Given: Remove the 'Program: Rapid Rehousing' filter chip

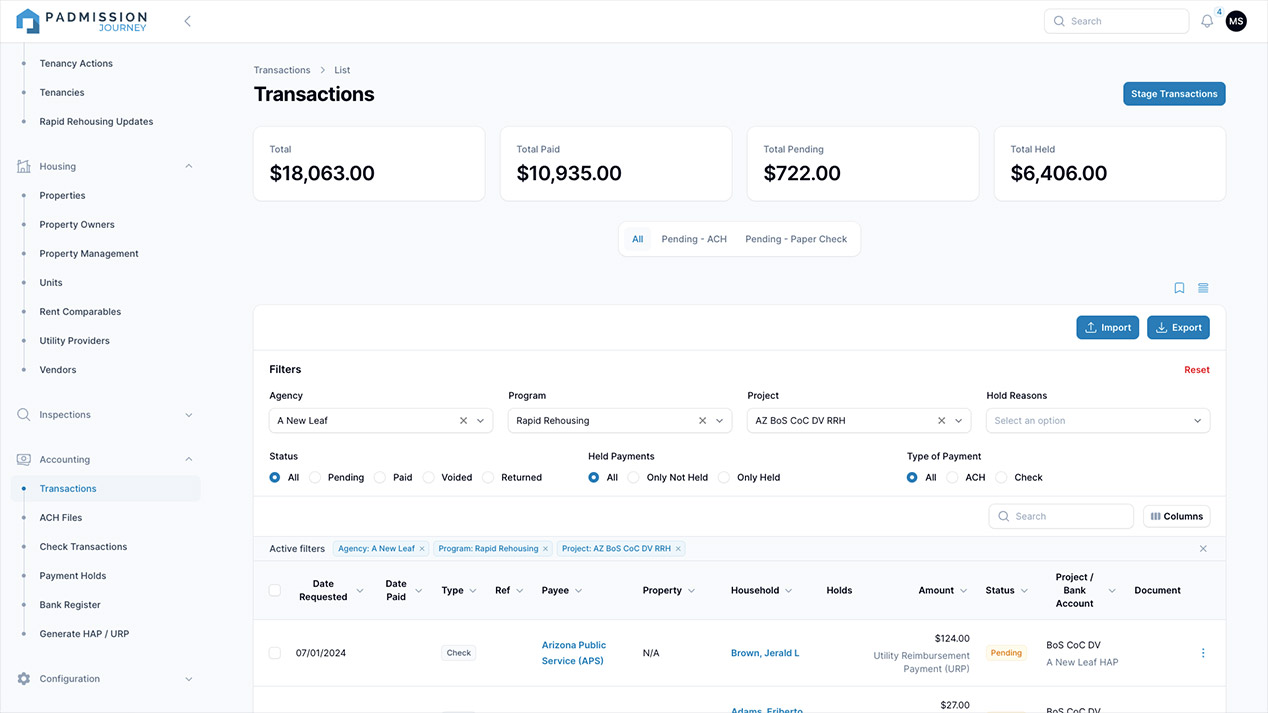Looking at the screenshot, I should (x=545, y=549).
